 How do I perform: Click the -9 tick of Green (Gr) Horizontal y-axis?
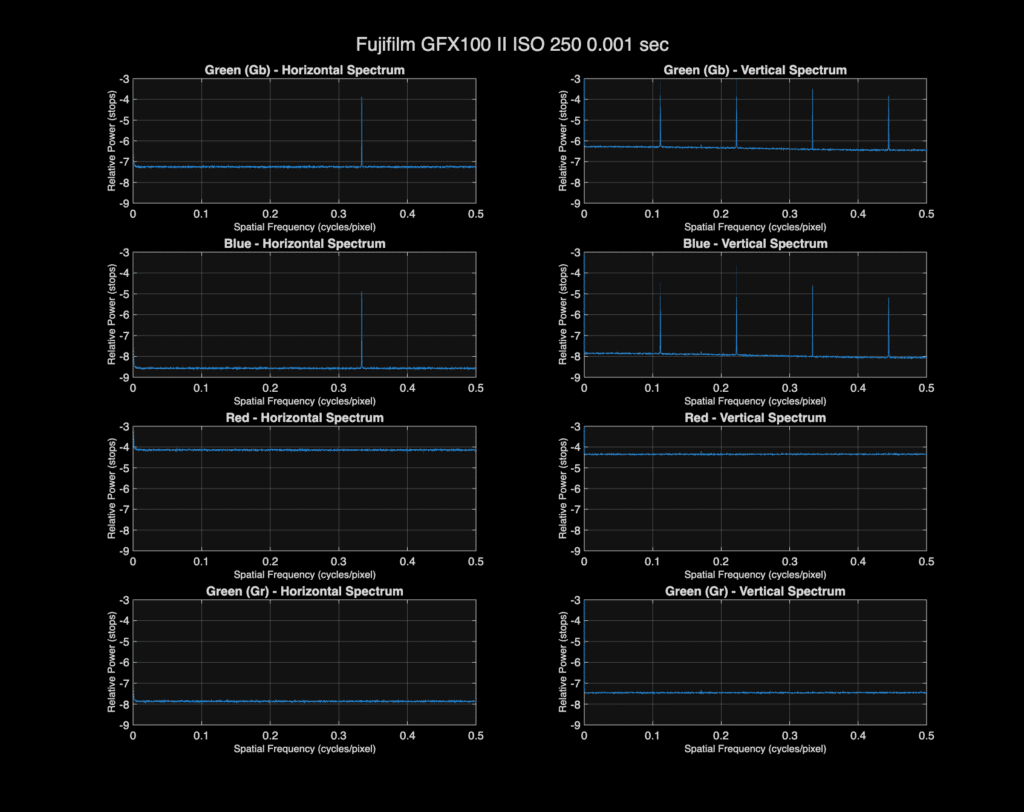[x=124, y=724]
